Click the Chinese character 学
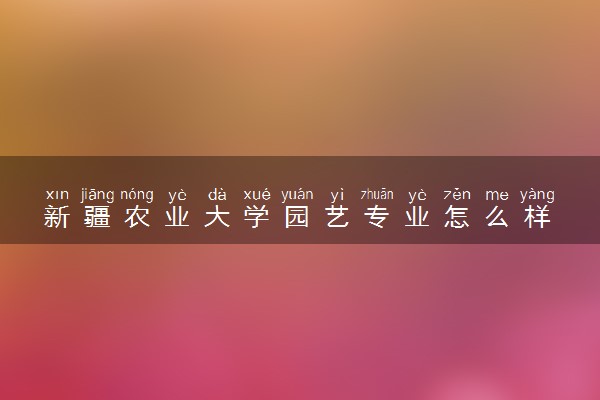Screen dimensions: 600x400 coord(257,217)
